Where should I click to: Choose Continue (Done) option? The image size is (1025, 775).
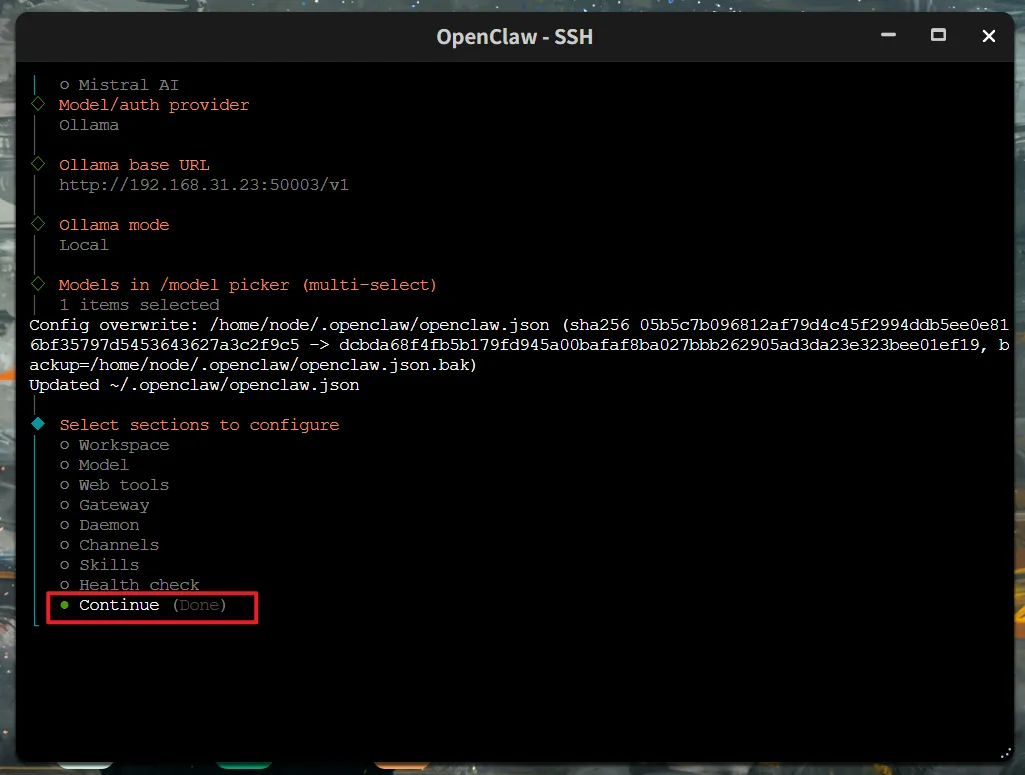pyautogui.click(x=143, y=605)
